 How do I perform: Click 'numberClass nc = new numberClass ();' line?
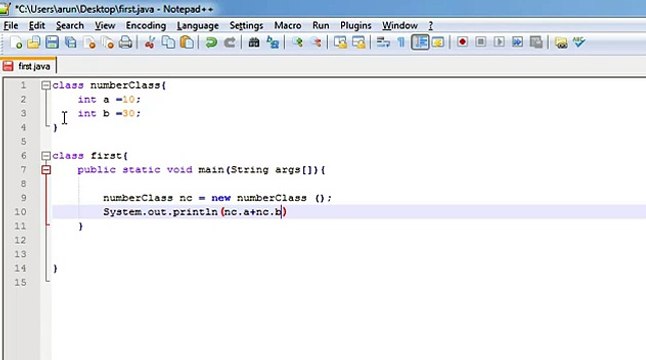click(217, 198)
